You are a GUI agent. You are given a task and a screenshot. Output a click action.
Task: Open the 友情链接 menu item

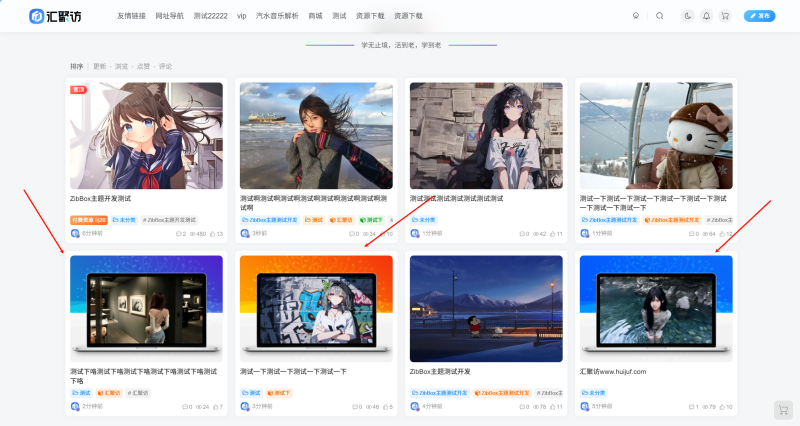[131, 16]
